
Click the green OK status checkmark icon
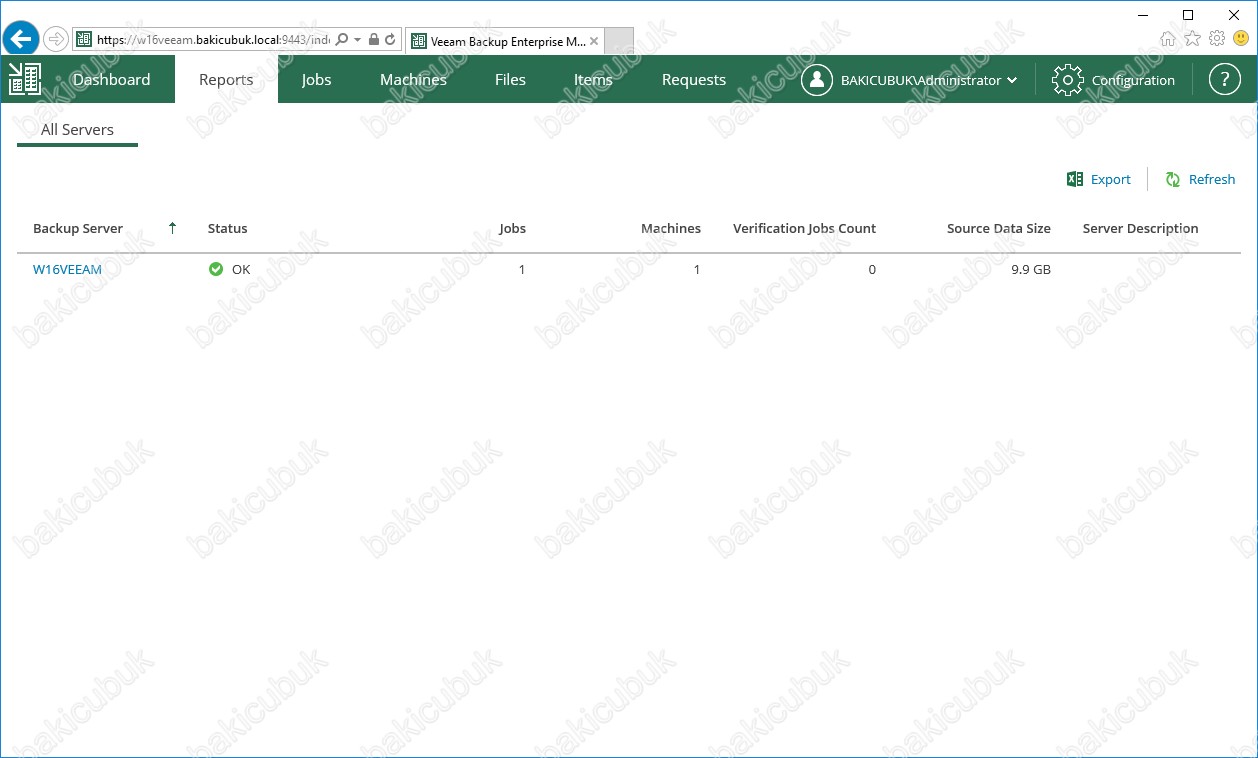point(216,269)
